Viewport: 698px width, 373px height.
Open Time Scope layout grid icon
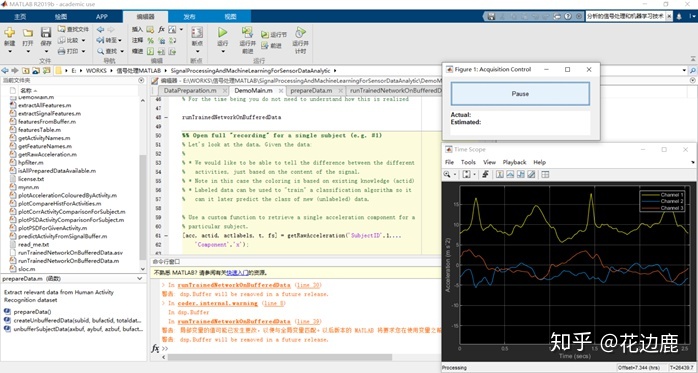[x=545, y=174]
